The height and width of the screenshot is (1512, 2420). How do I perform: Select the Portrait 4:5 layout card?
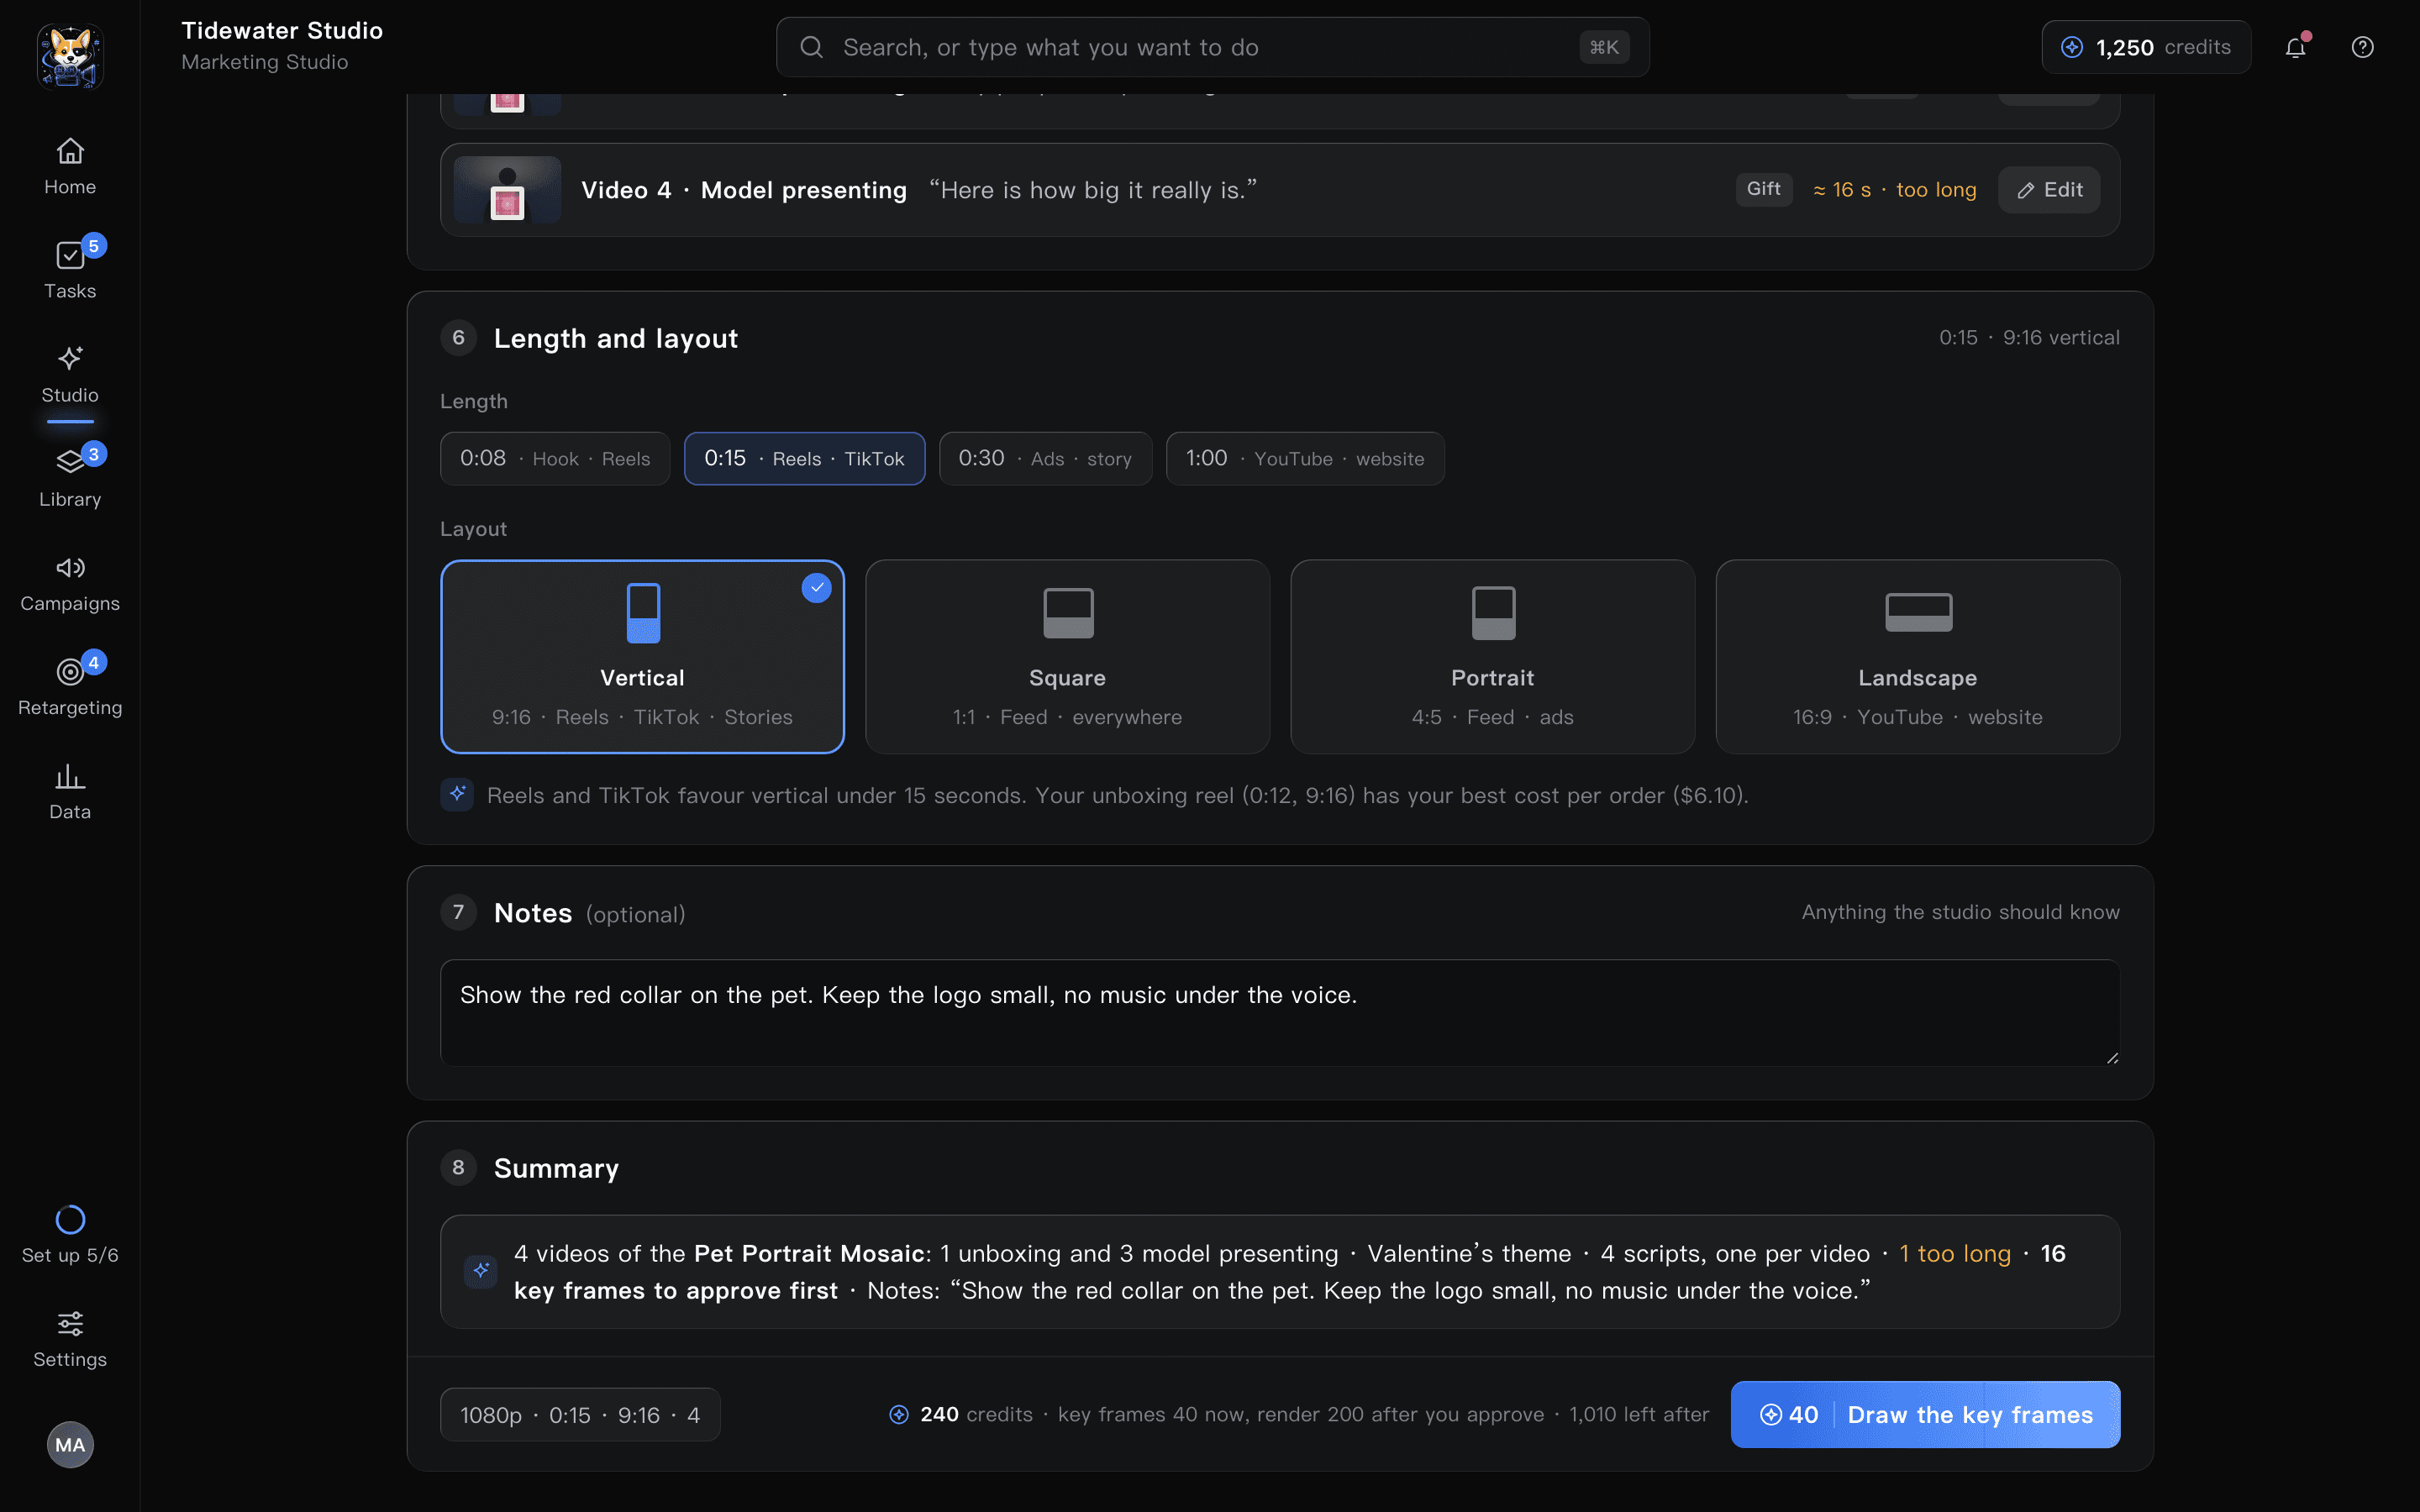(x=1492, y=656)
